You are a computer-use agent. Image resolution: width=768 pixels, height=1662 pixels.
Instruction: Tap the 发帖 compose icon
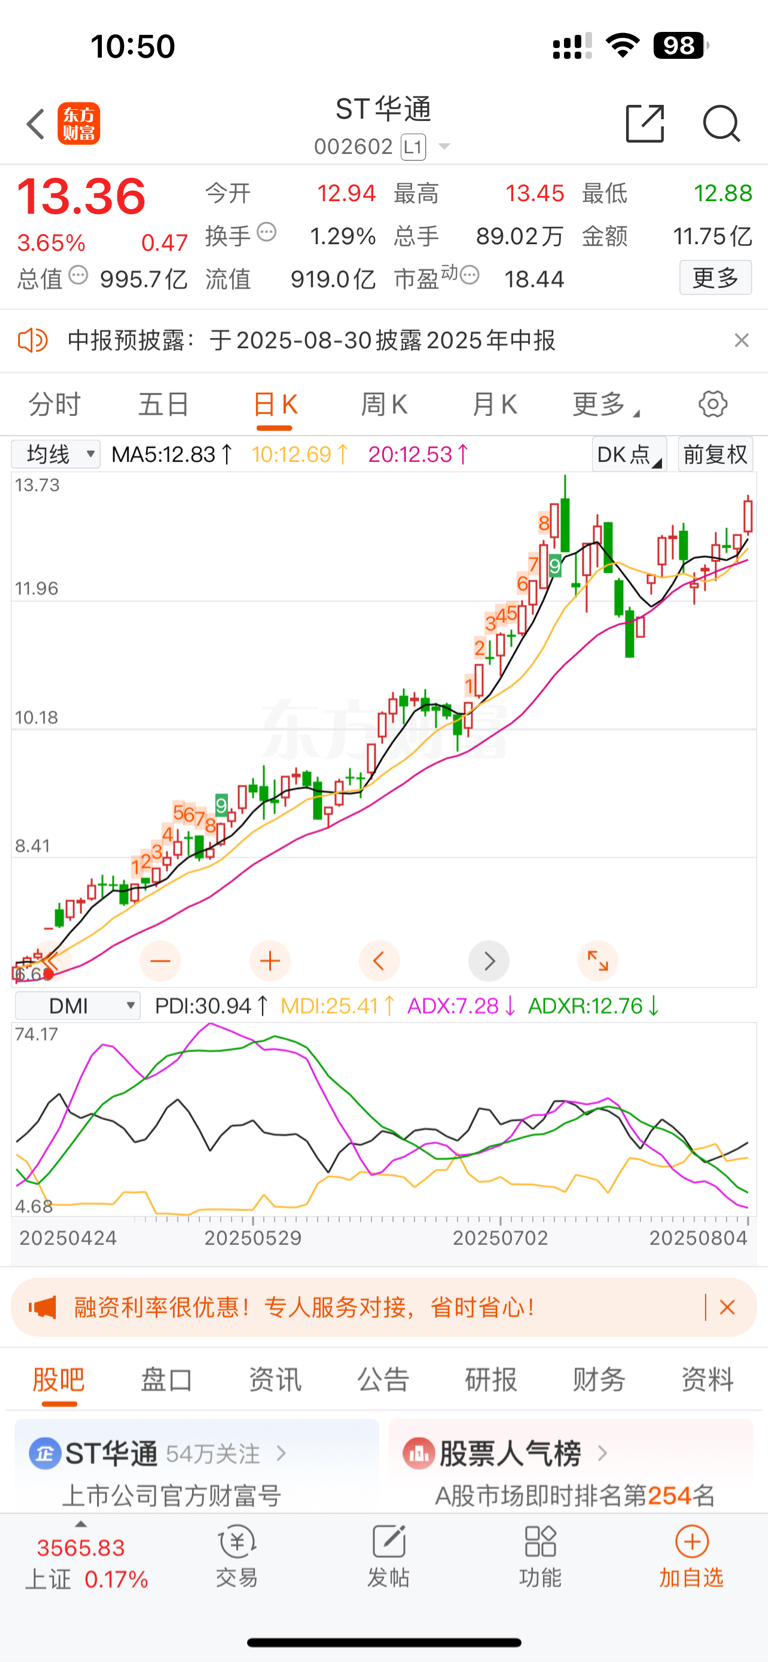[x=388, y=1541]
